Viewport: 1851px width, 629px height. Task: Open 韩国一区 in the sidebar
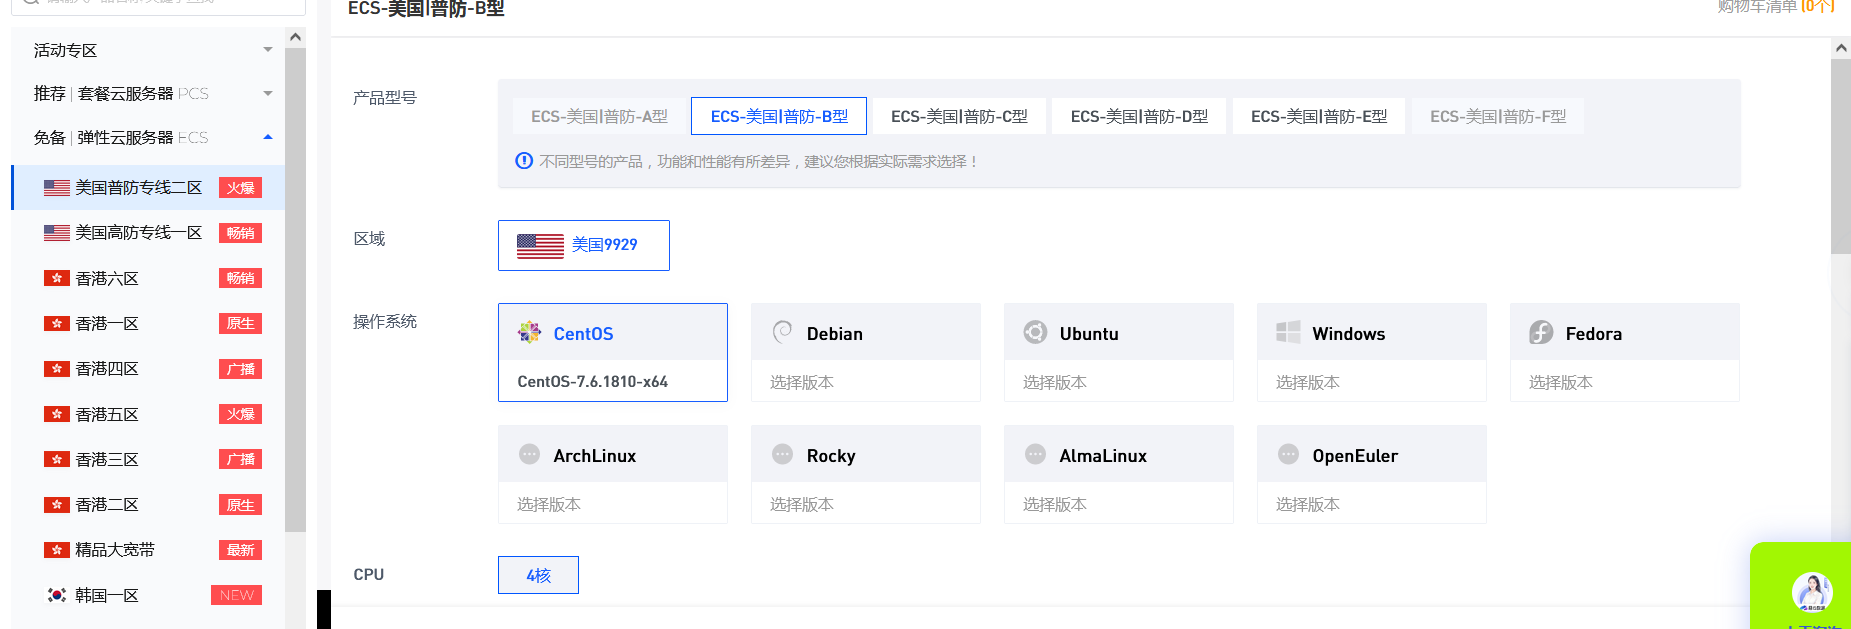pos(148,595)
